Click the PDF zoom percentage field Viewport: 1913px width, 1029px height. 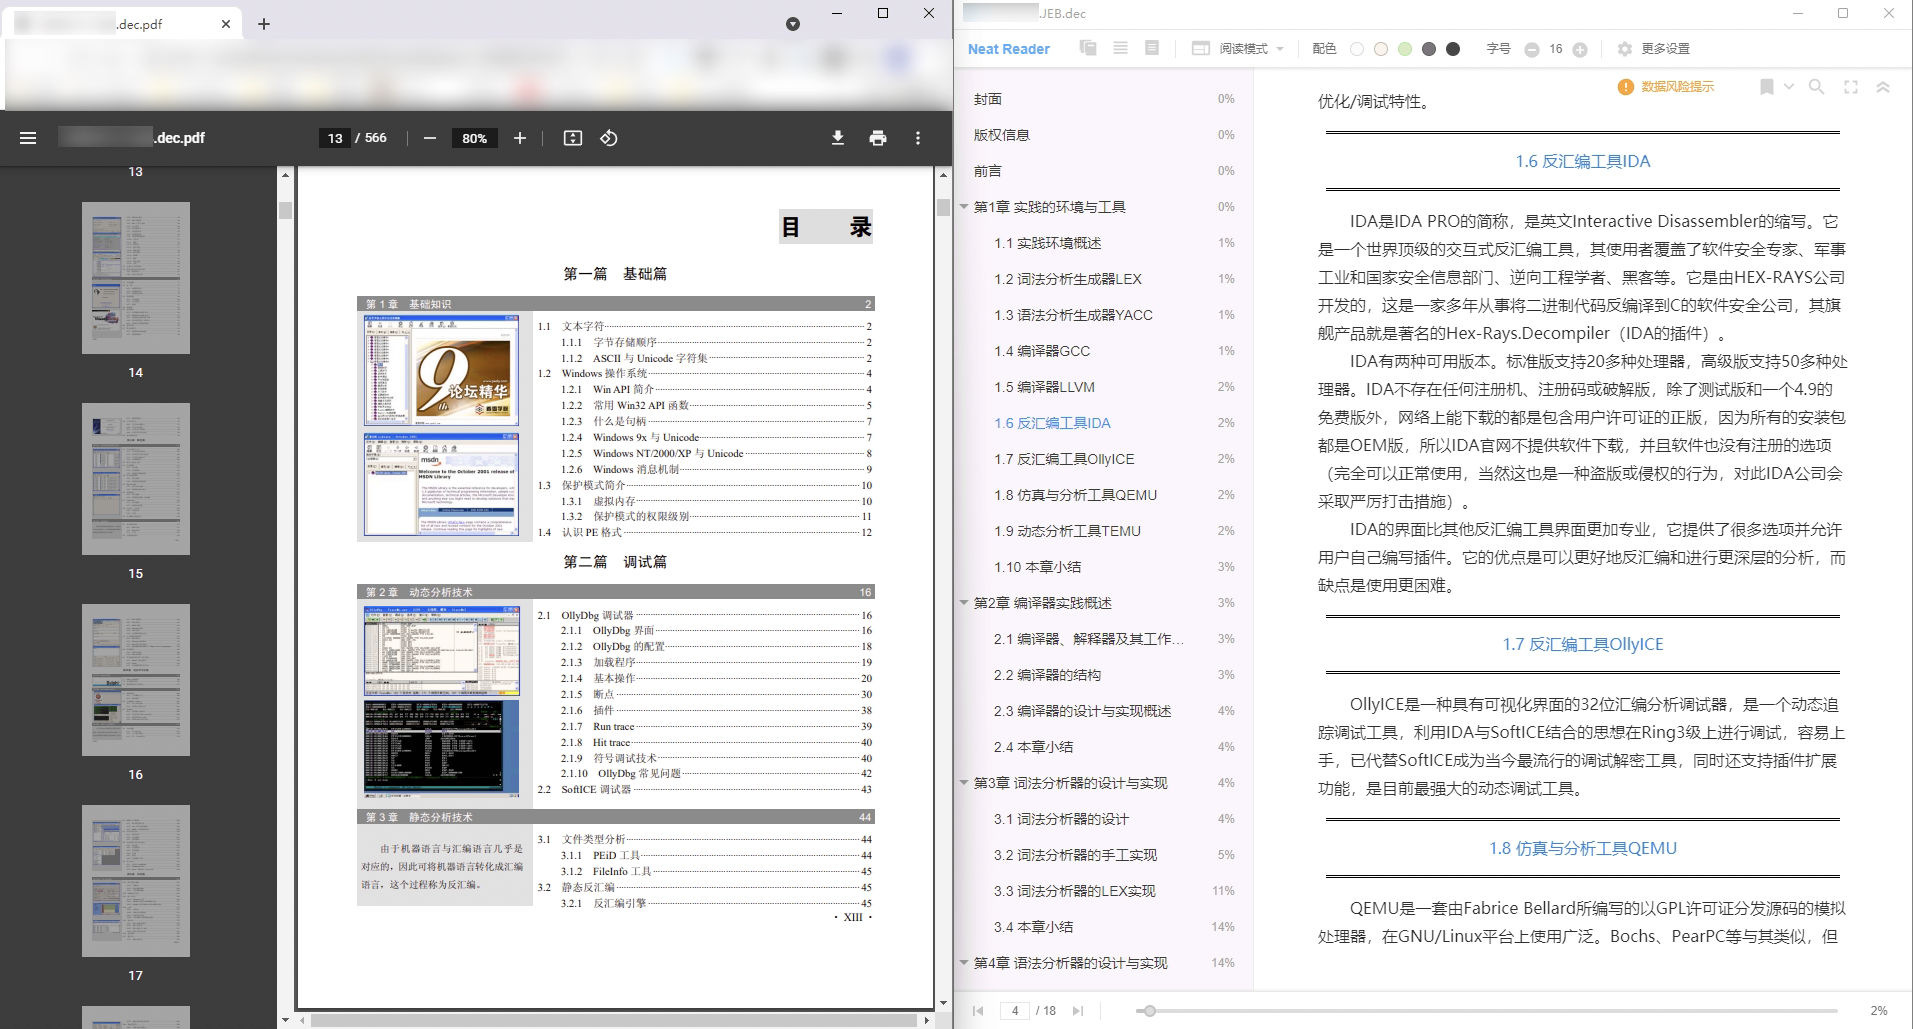tap(475, 138)
